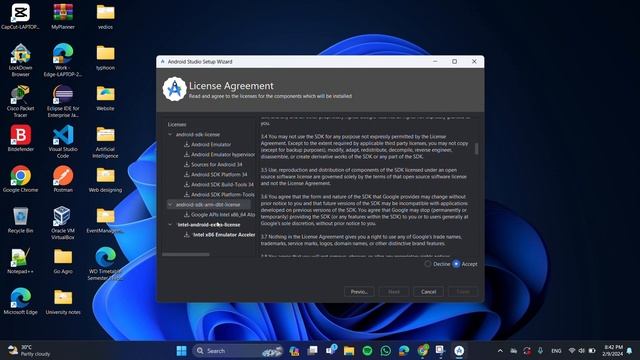Open Edge from the taskbar
The height and width of the screenshot is (360, 640).
pyautogui.click(x=404, y=351)
